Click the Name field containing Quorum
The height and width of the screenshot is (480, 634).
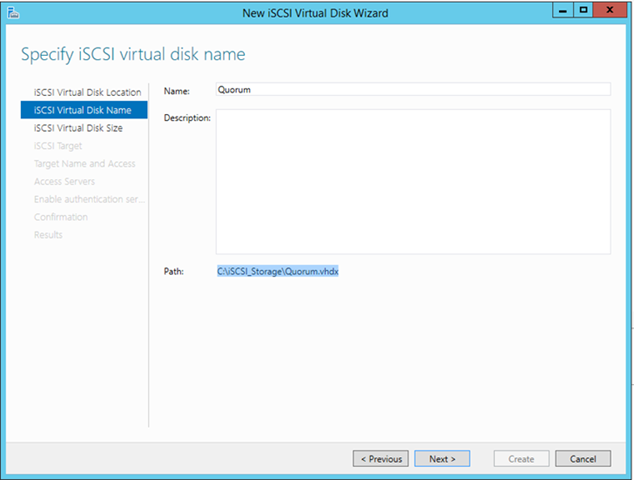click(412, 89)
